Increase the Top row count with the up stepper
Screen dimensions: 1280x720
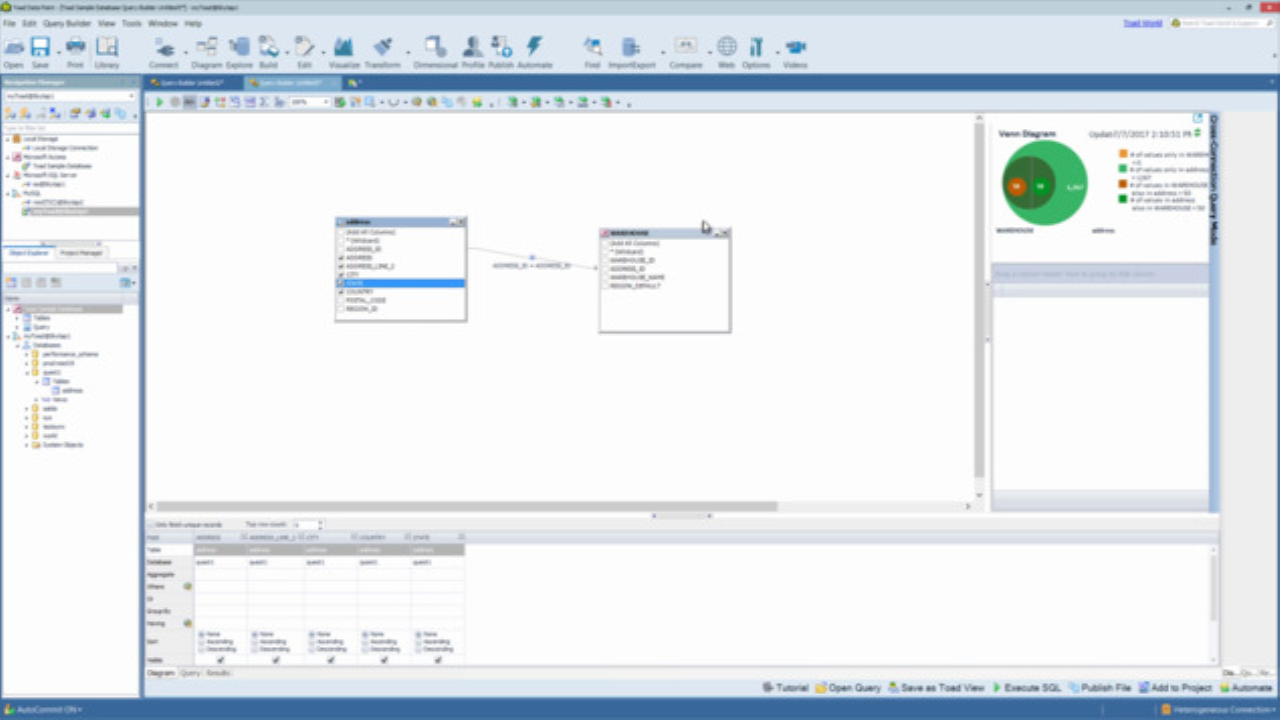pyautogui.click(x=320, y=521)
